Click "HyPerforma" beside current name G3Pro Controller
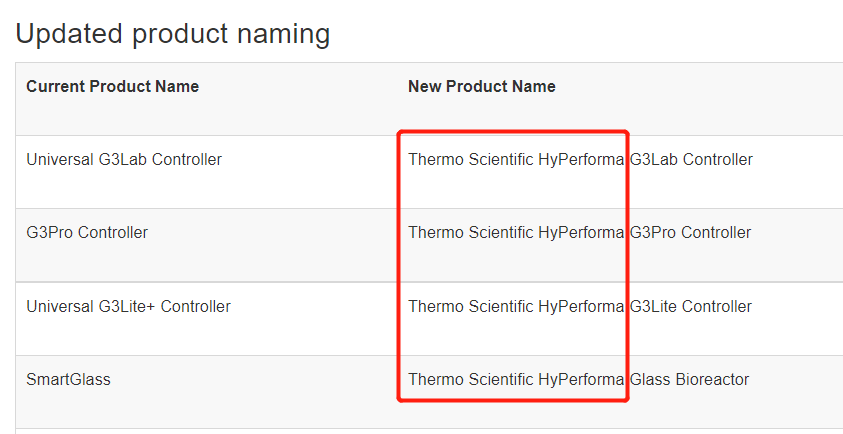The width and height of the screenshot is (843, 434). [580, 233]
